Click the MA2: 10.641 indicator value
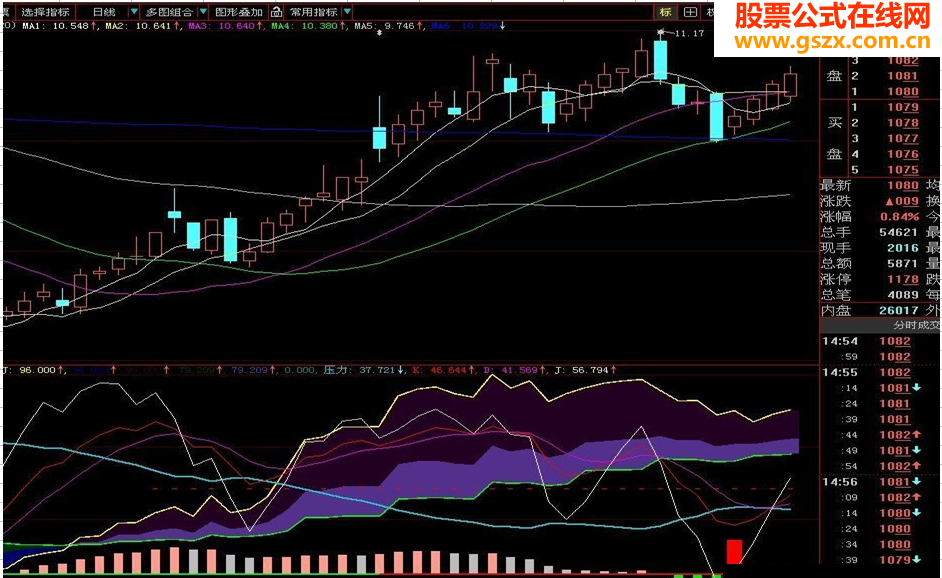942x578 pixels. click(142, 26)
